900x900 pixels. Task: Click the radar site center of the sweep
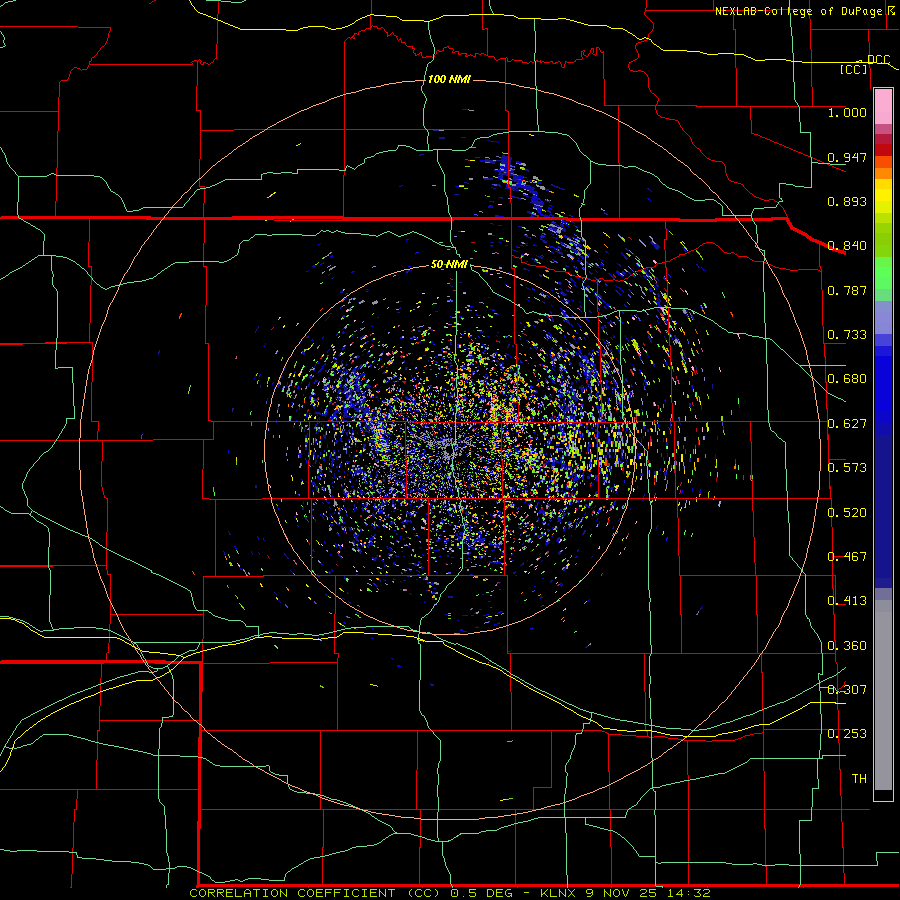(x=449, y=449)
